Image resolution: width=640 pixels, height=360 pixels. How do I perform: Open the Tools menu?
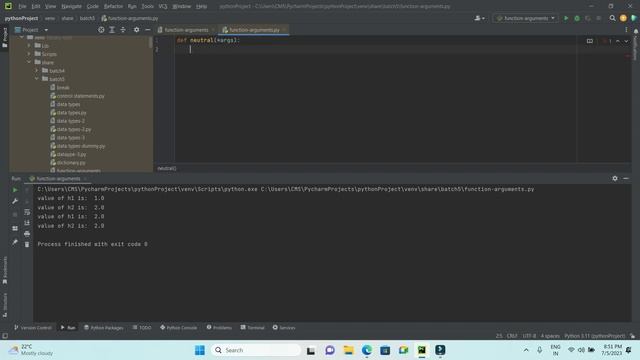pyautogui.click(x=147, y=6)
